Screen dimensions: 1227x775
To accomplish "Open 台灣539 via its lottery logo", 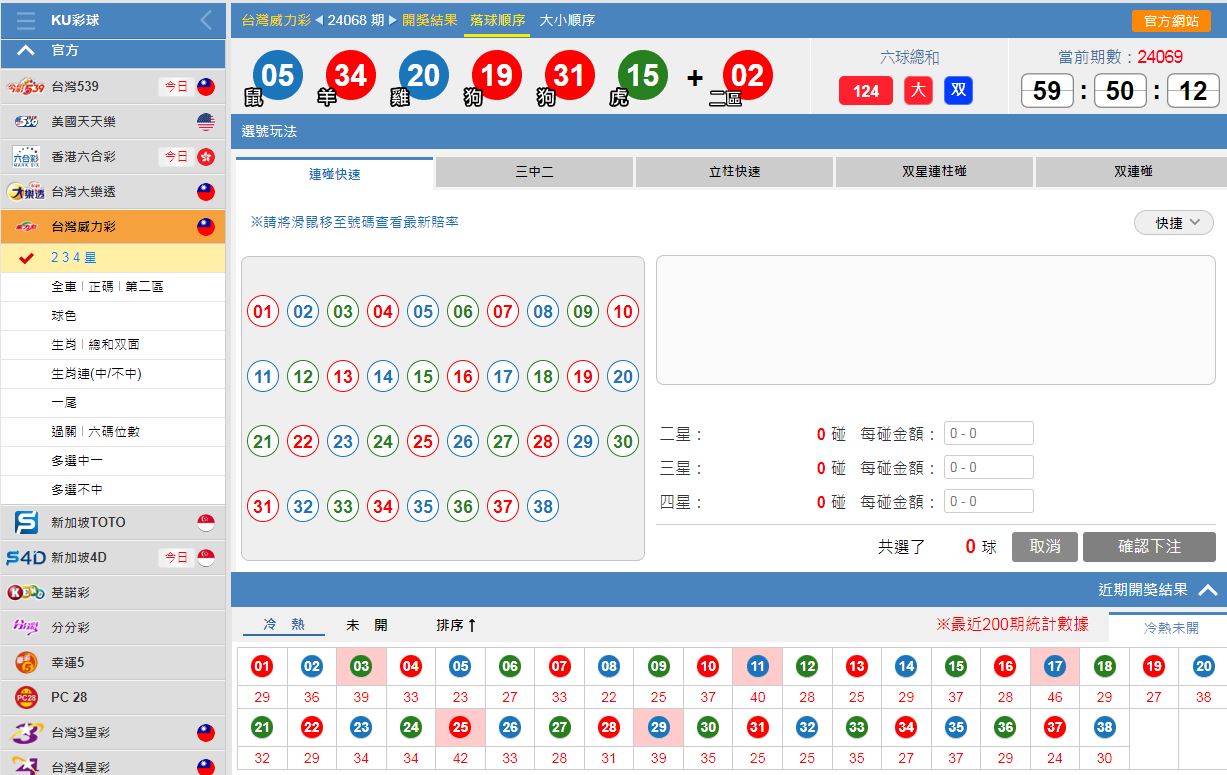I will [x=24, y=87].
